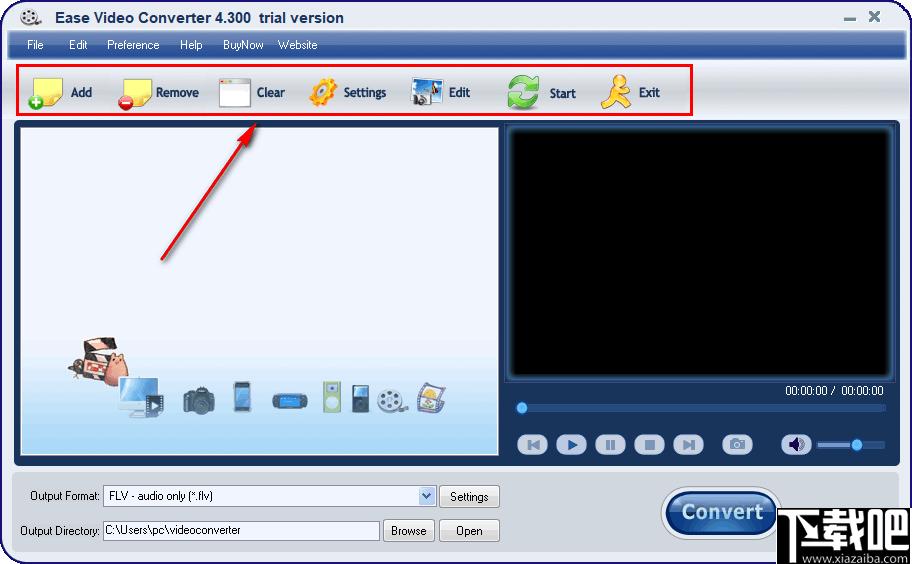Click the Remove toolbar button
The width and height of the screenshot is (912, 564).
pos(158,92)
